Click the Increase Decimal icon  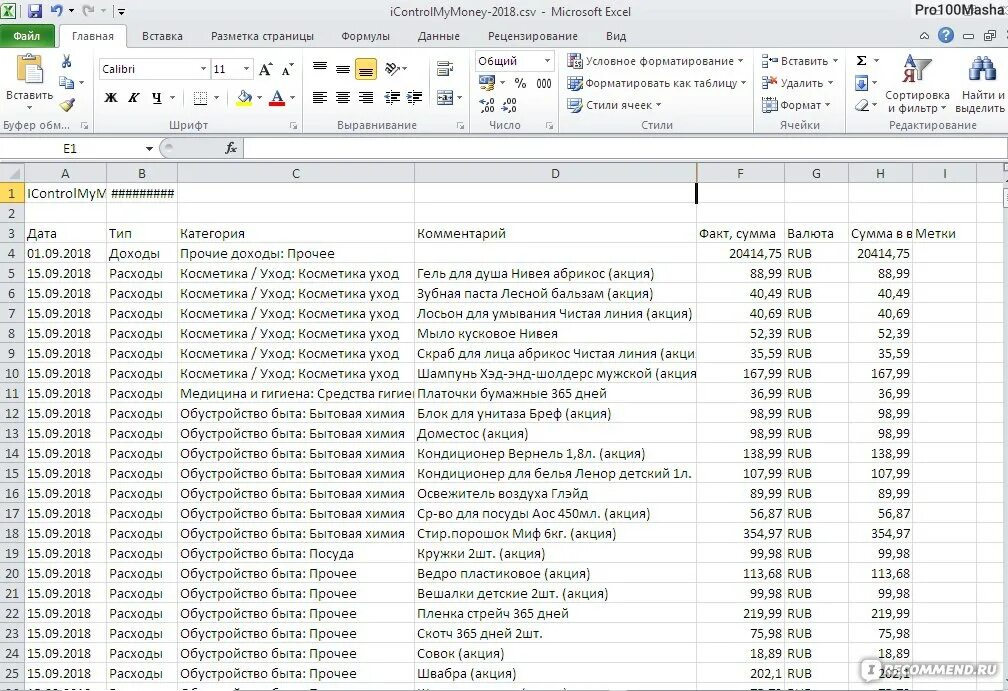pos(487,105)
